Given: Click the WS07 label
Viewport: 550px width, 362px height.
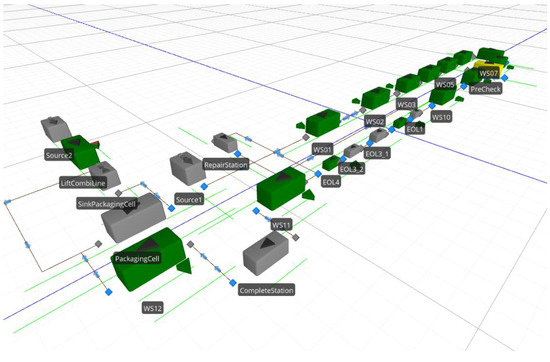Looking at the screenshot, I should pos(488,73).
